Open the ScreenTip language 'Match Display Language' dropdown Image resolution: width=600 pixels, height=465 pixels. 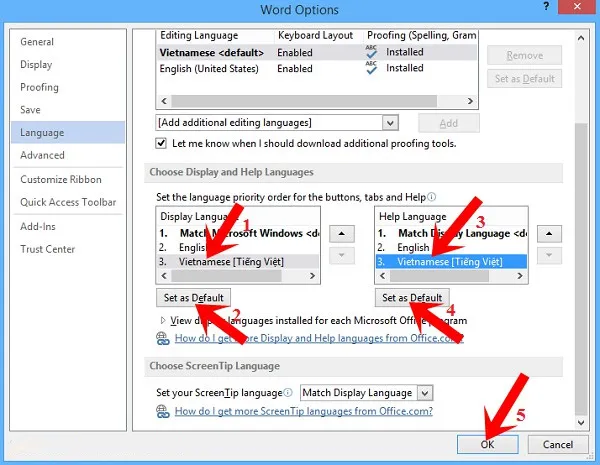[424, 393]
